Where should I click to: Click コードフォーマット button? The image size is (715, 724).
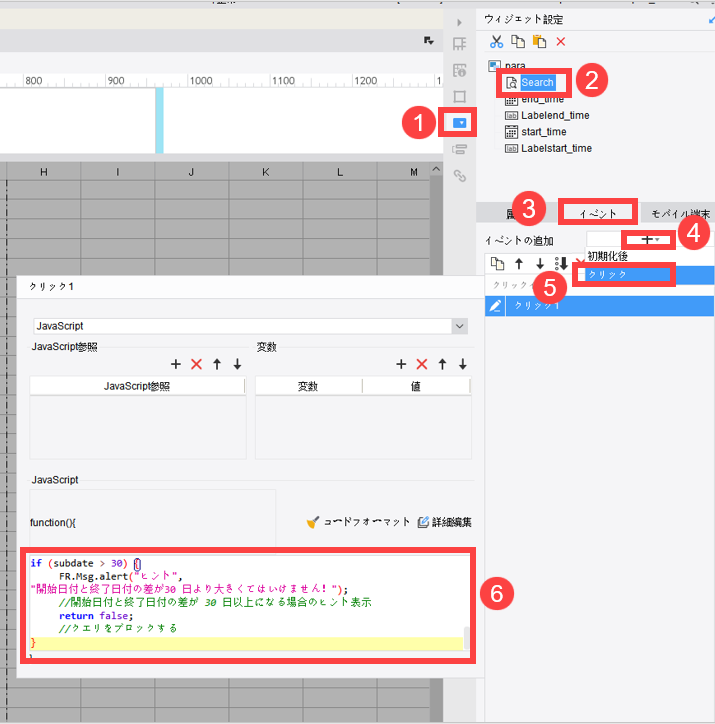pyautogui.click(x=359, y=522)
